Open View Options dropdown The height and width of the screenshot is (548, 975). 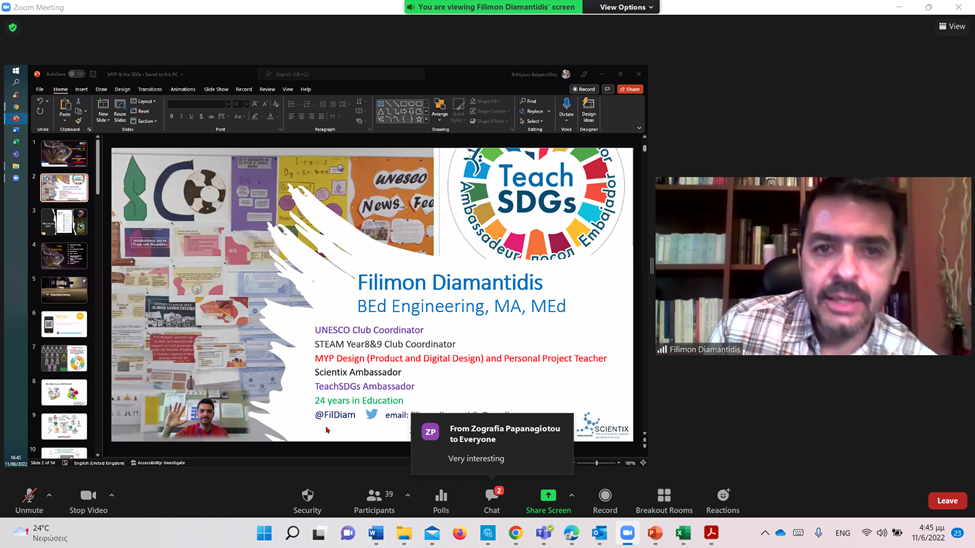pyautogui.click(x=626, y=7)
